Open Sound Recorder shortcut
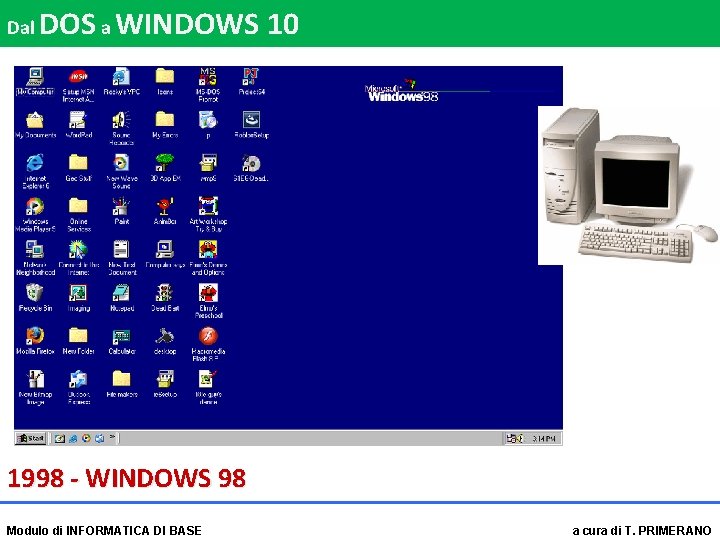This screenshot has height=540, width=720. (121, 129)
